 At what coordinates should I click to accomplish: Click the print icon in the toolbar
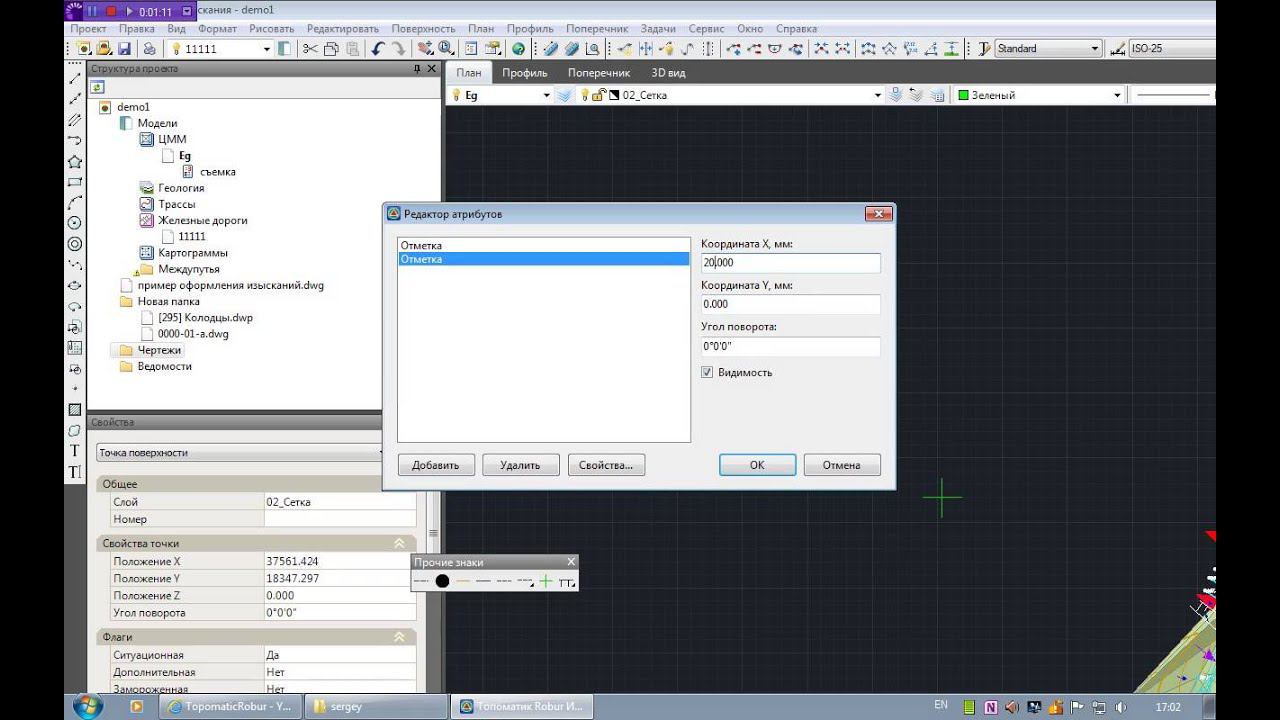tap(149, 49)
